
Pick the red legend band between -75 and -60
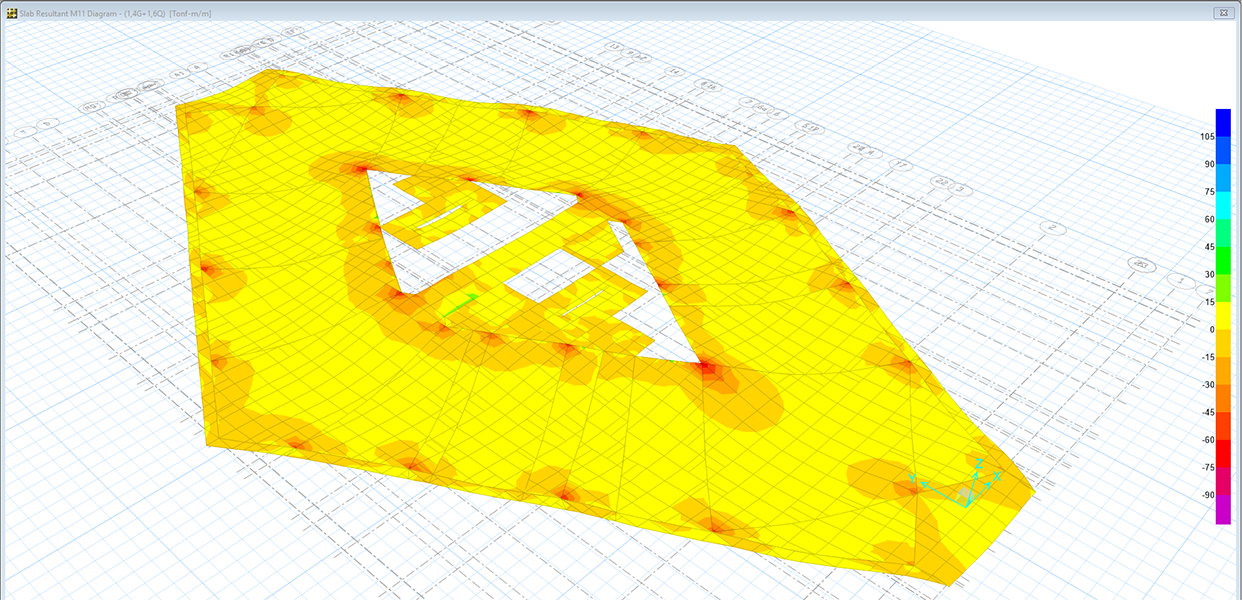pos(1222,454)
